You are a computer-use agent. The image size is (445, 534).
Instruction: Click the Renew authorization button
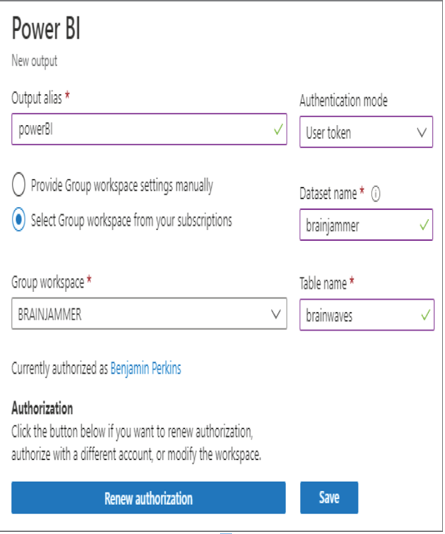coord(148,498)
